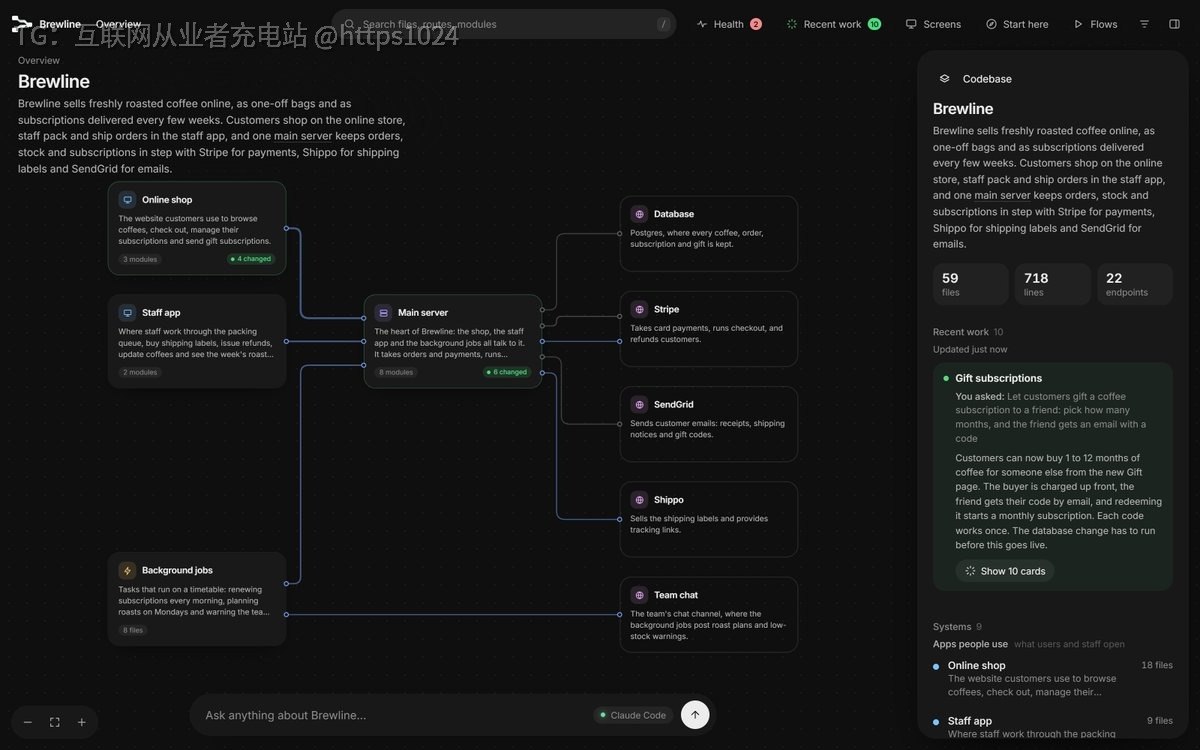Image resolution: width=1200 pixels, height=750 pixels.
Task: Select the Online shop row in Systems list
Action: tap(1053, 678)
